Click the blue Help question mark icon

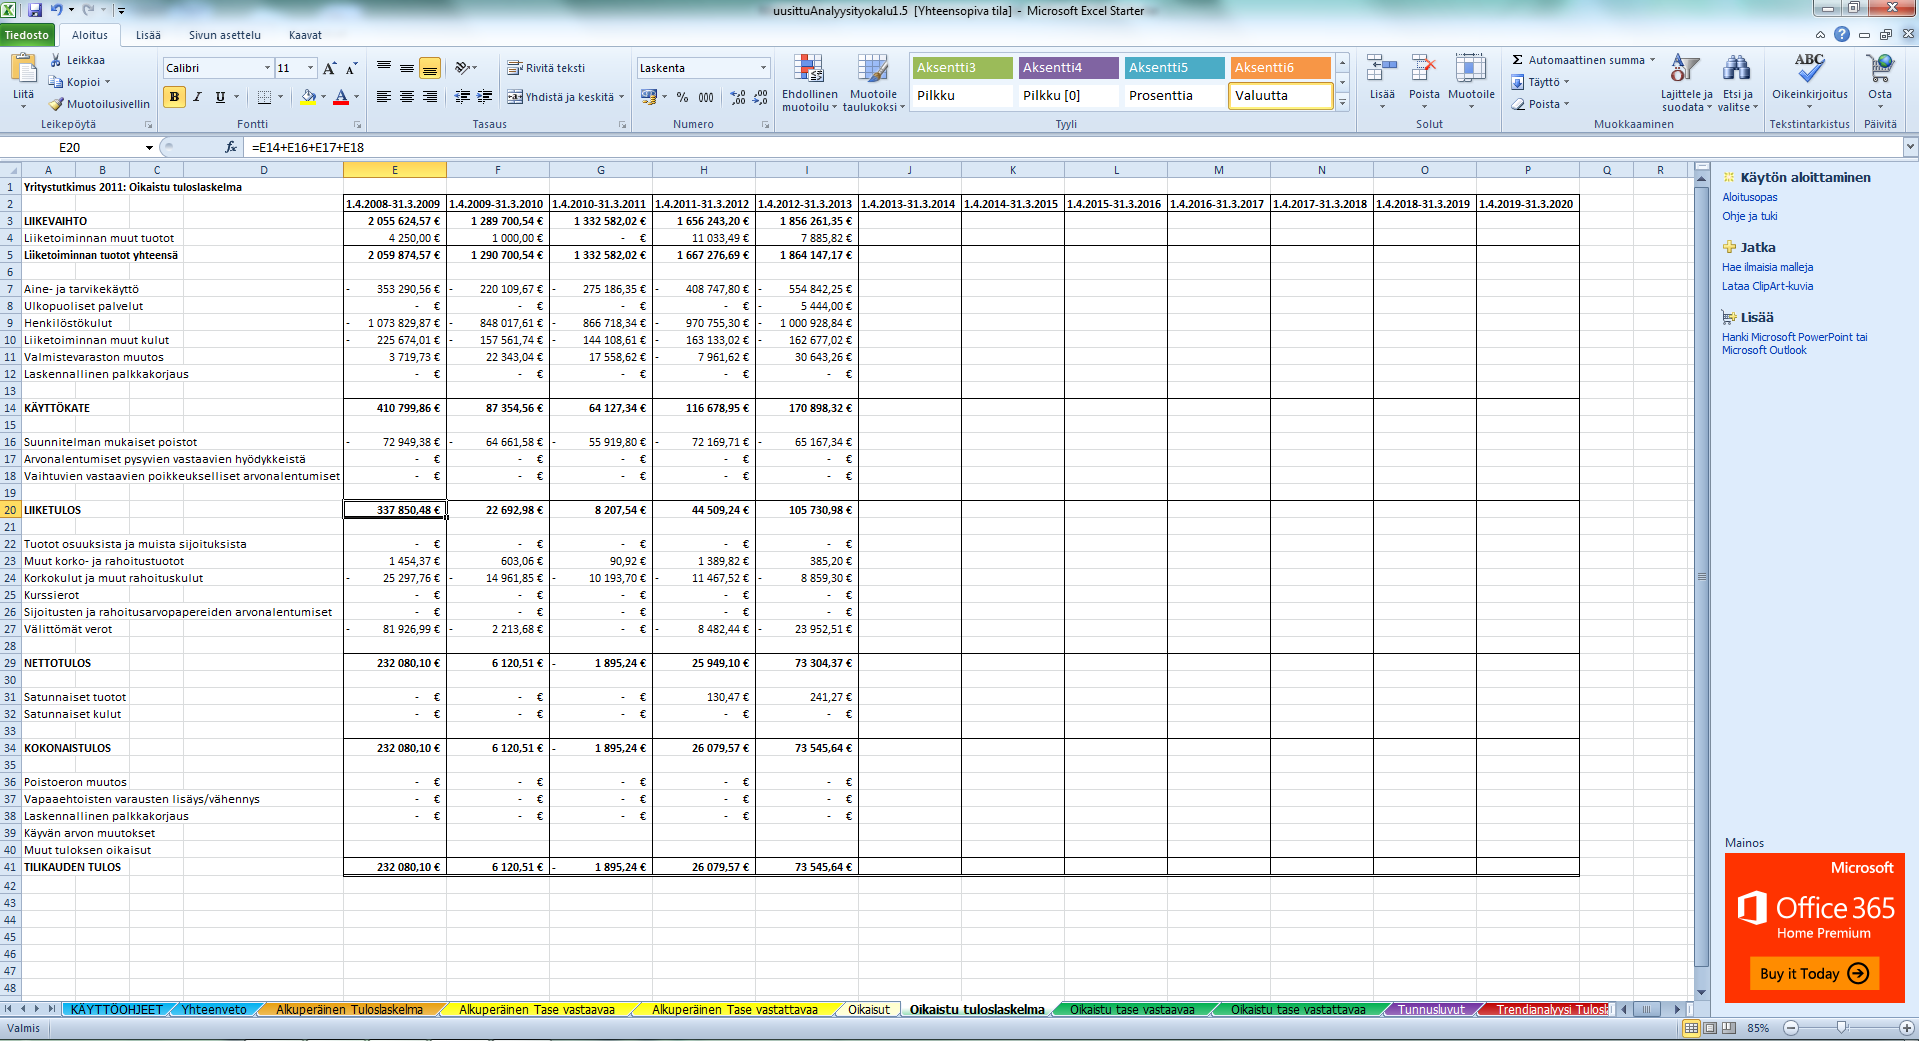(x=1841, y=35)
